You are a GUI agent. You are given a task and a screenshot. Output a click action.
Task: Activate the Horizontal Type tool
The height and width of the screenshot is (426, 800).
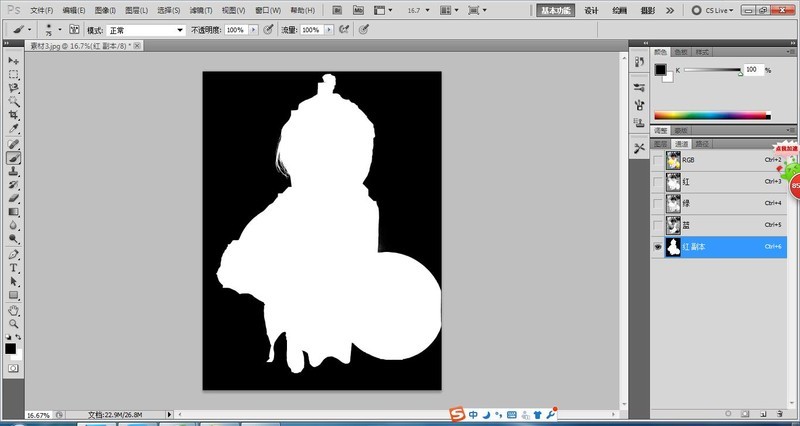coord(14,268)
